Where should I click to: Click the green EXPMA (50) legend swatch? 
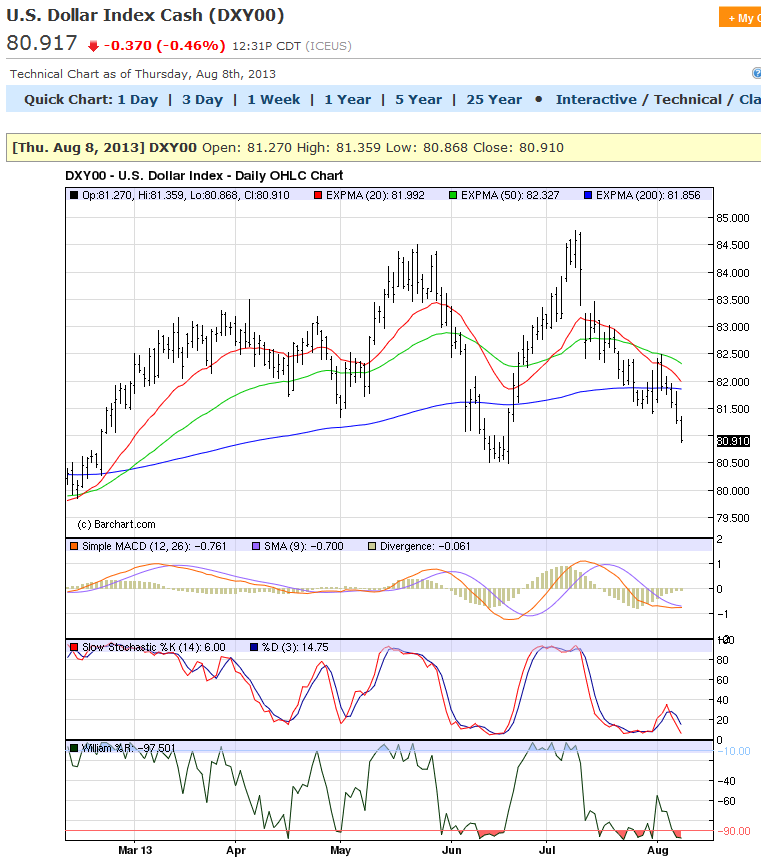click(453, 195)
